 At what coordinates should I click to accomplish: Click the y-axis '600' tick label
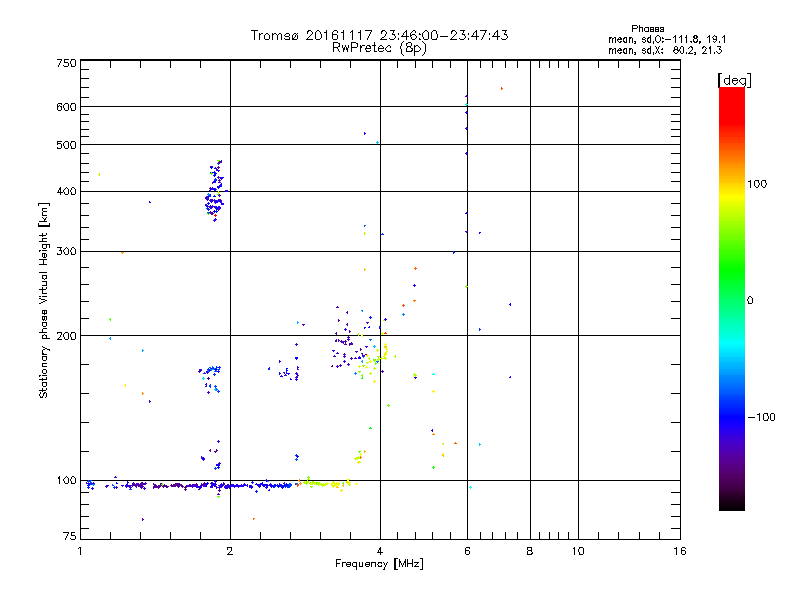pos(66,107)
